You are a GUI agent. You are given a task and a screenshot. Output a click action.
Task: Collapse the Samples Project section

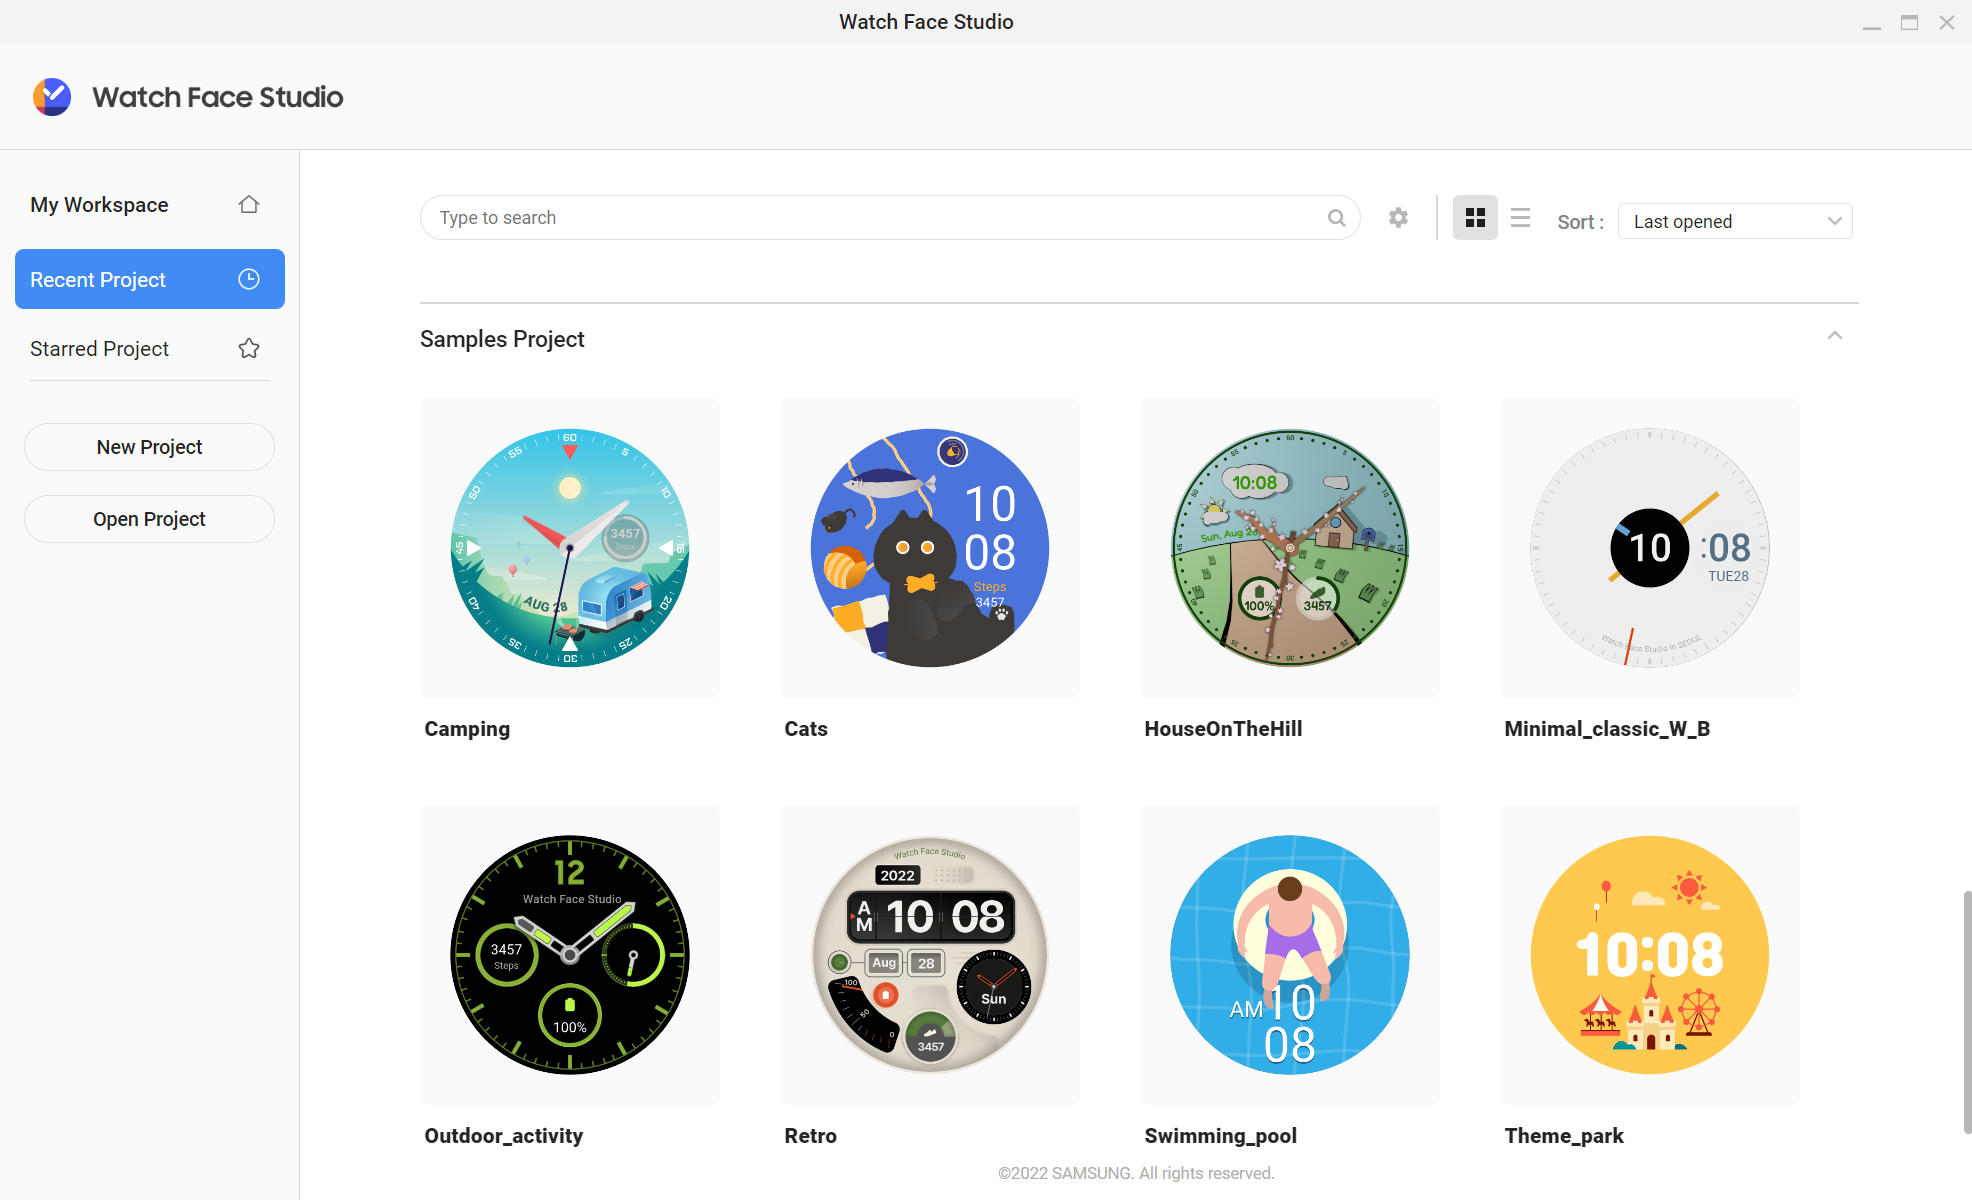(x=1834, y=336)
